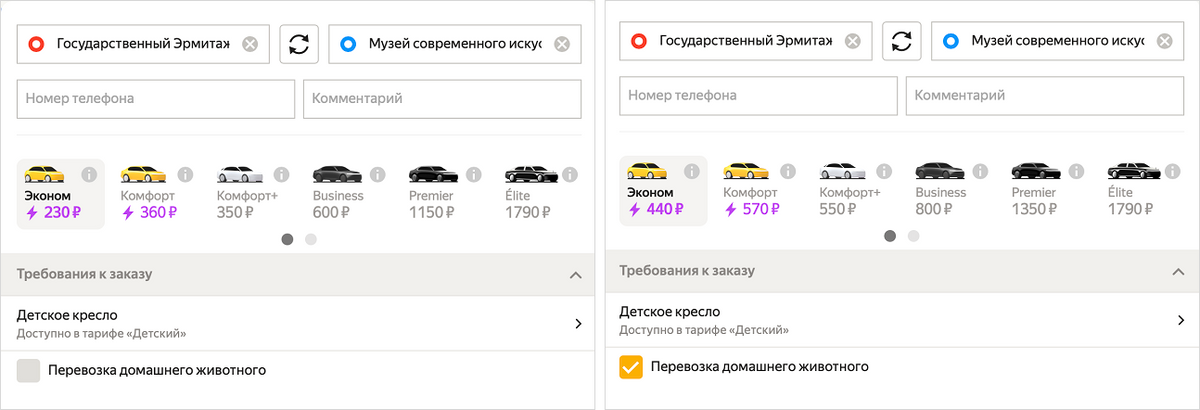Select the Эконом tariff priced 440 ₽
This screenshot has height=410, width=1200.
662,190
